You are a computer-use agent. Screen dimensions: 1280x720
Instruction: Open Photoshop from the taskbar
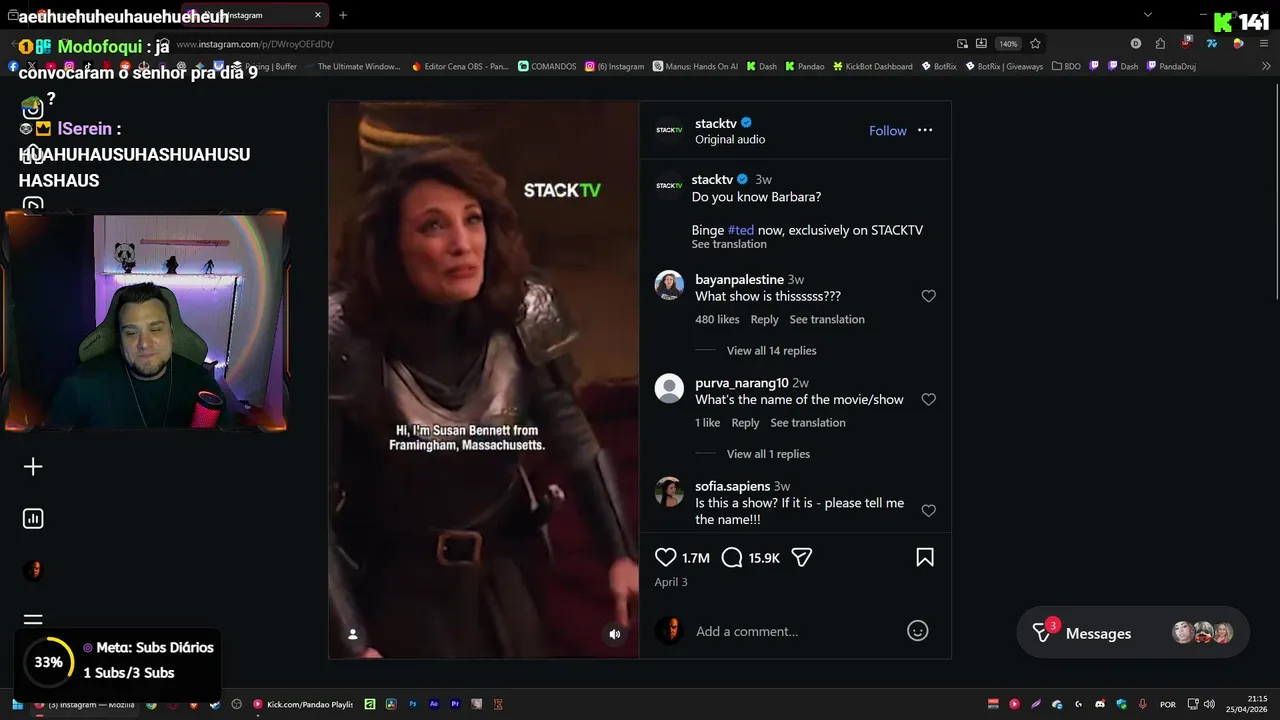click(x=412, y=704)
